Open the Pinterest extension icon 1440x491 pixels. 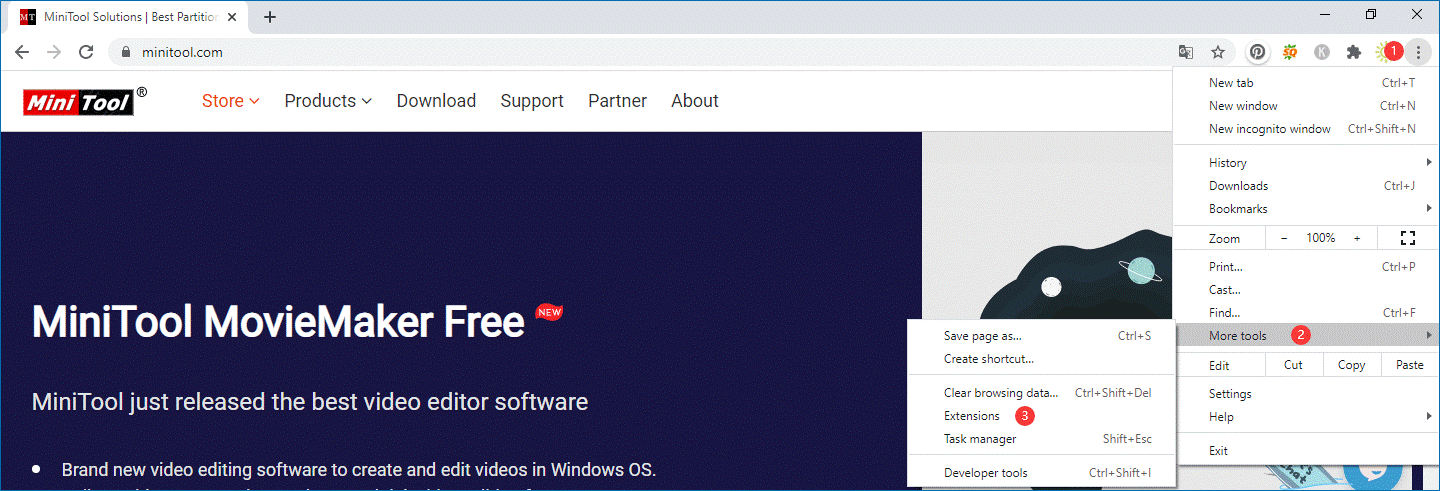coord(1258,52)
